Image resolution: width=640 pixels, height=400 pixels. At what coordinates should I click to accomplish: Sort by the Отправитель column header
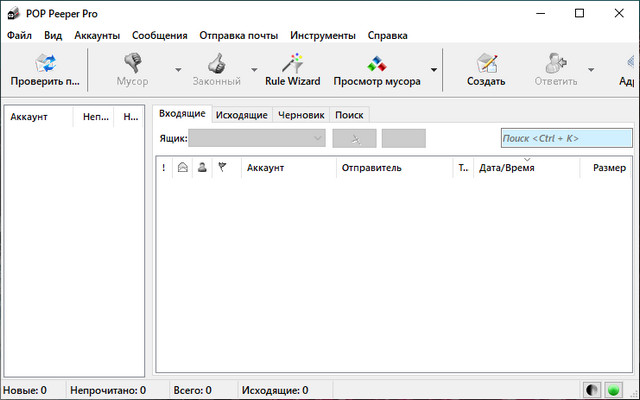tap(372, 168)
